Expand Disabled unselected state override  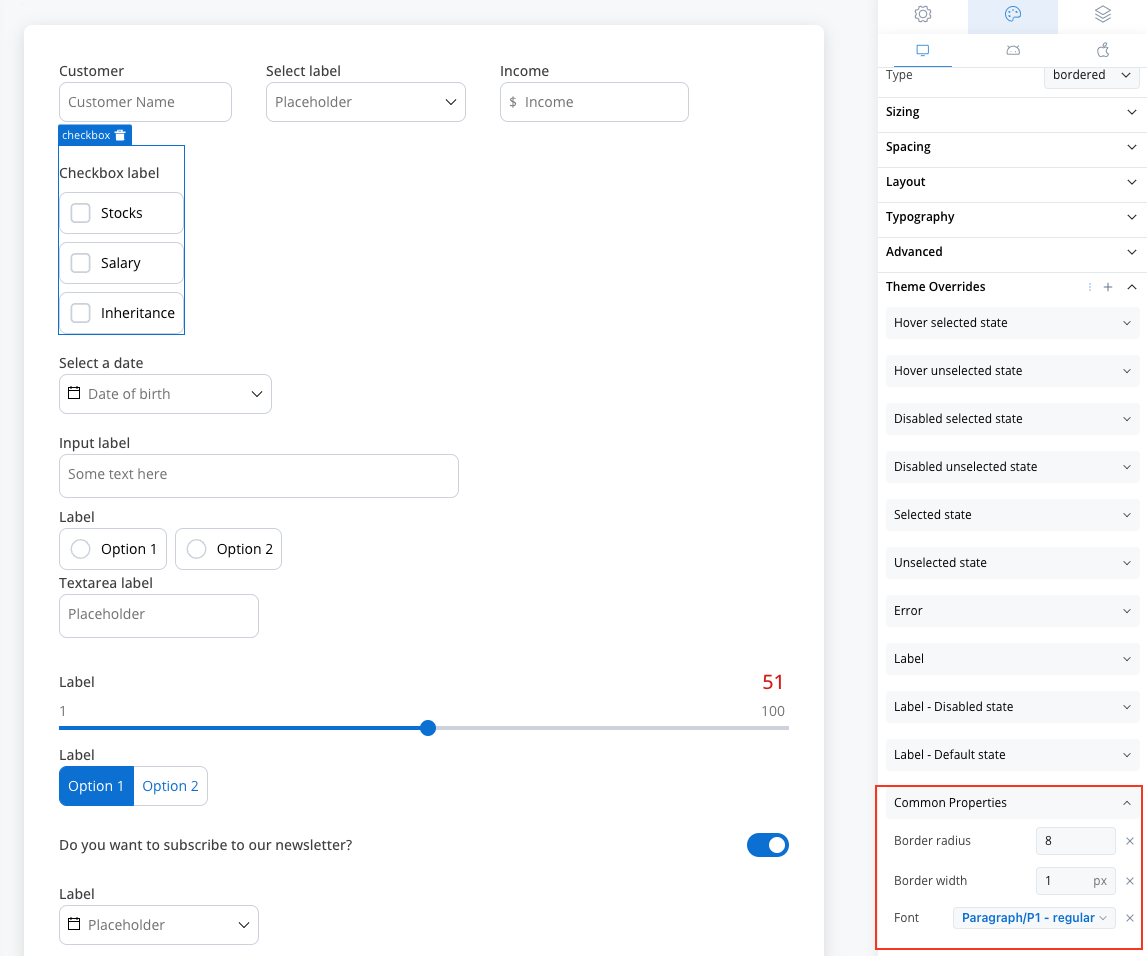pos(1012,467)
